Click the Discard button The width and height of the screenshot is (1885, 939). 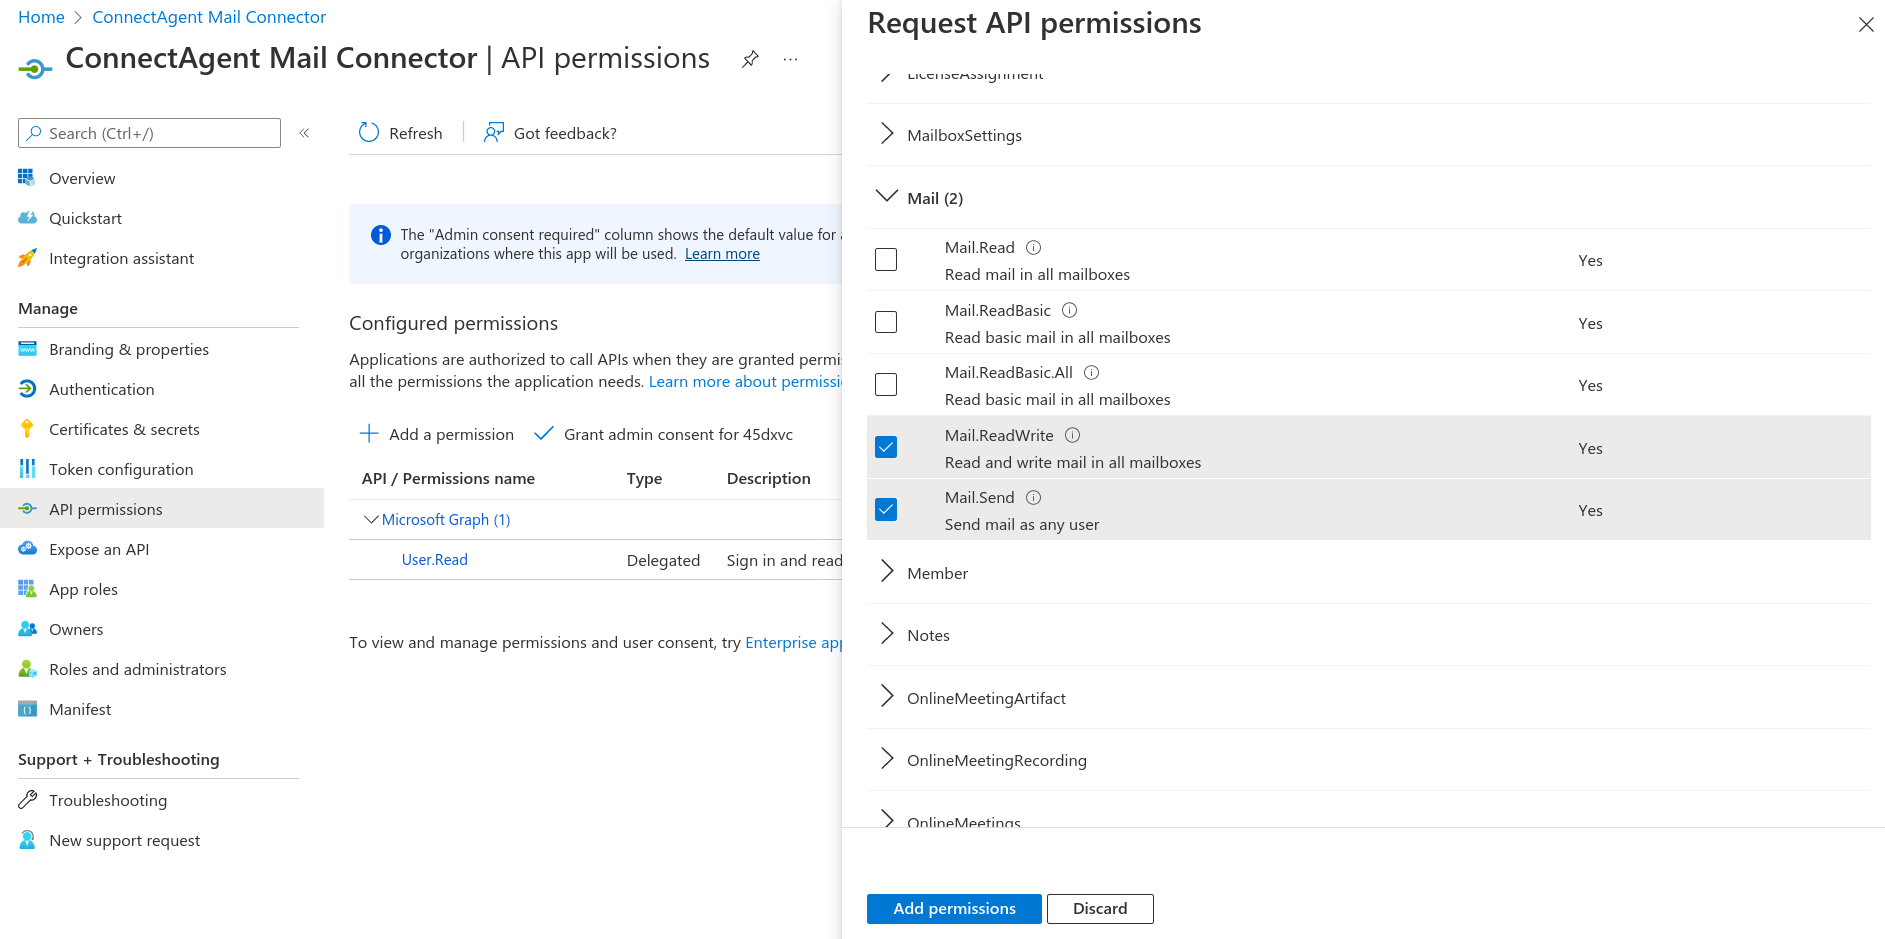tap(1100, 908)
